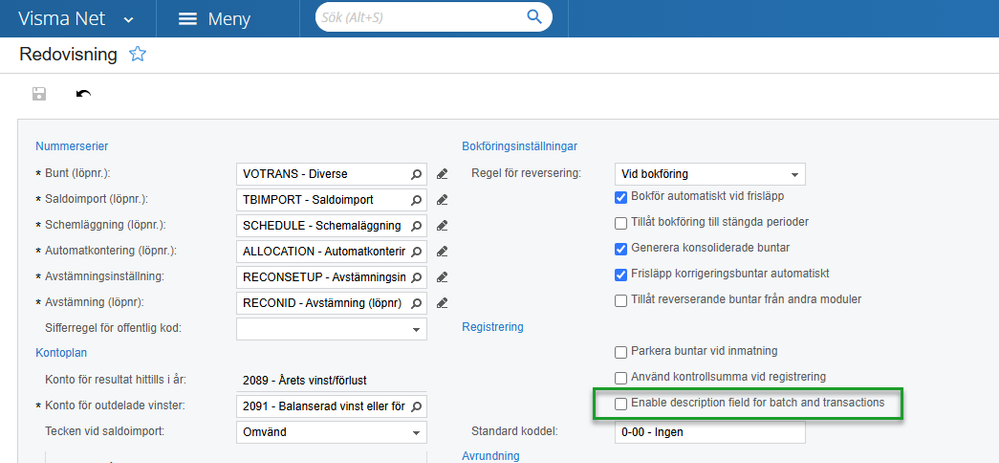Edit Saldoimport number series with pencil
Viewport: 999px width, 463px height.
pyautogui.click(x=442, y=200)
